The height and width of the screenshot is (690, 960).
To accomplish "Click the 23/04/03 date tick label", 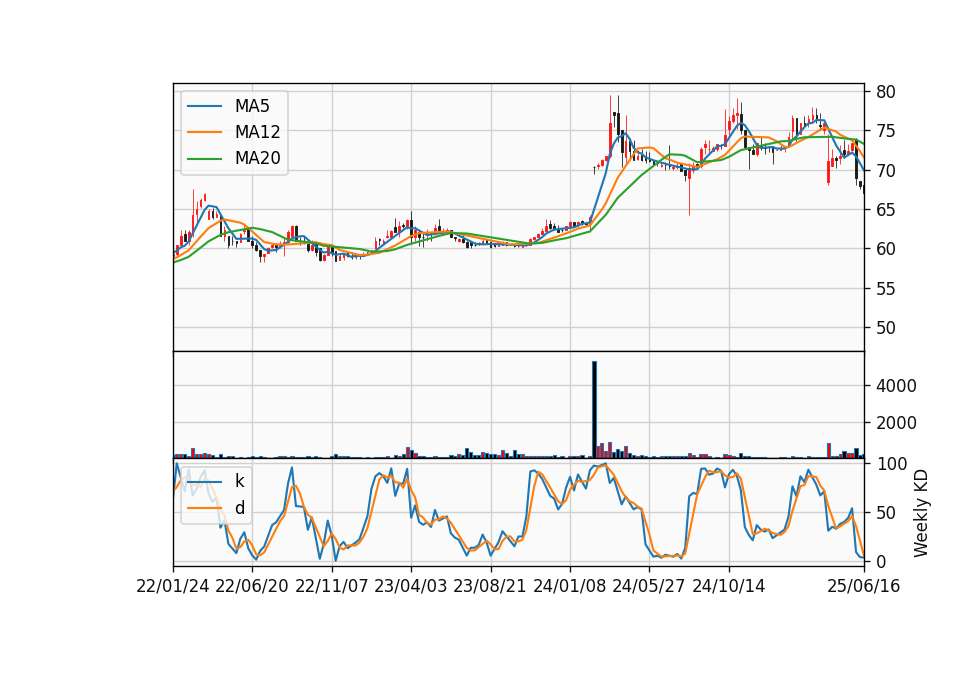I will (x=411, y=587).
